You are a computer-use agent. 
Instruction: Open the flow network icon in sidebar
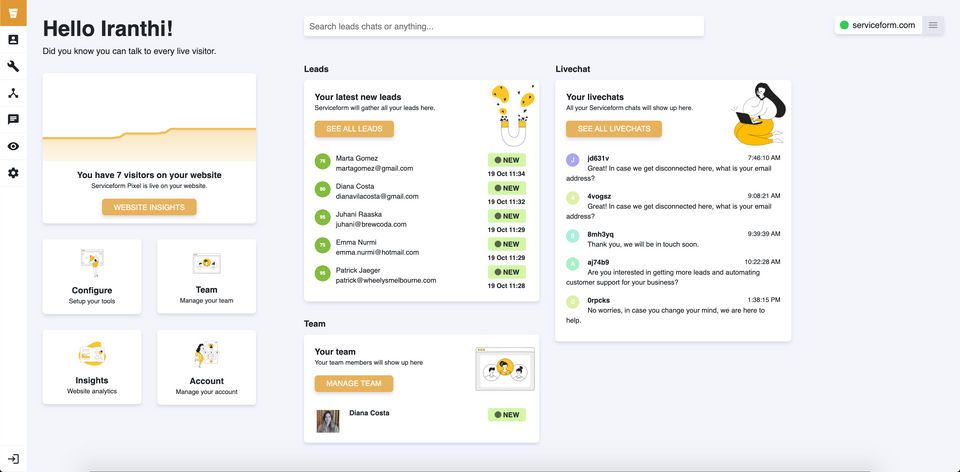(x=13, y=93)
